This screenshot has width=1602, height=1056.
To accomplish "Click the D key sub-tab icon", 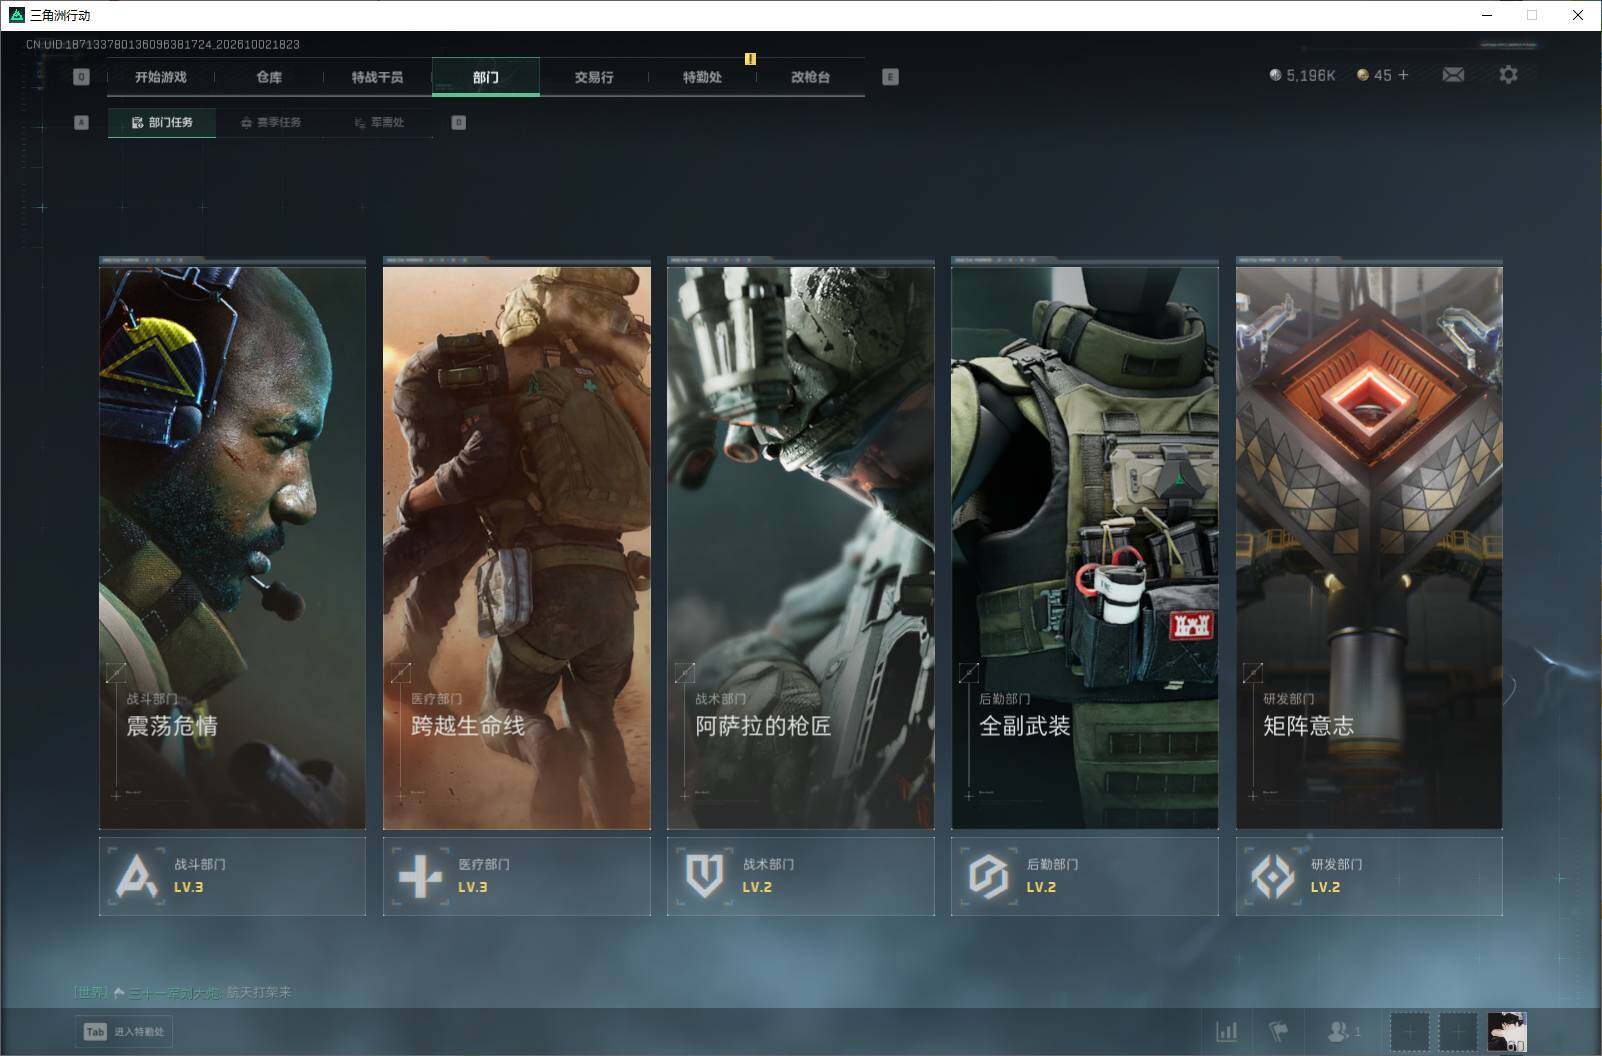I will pos(458,122).
